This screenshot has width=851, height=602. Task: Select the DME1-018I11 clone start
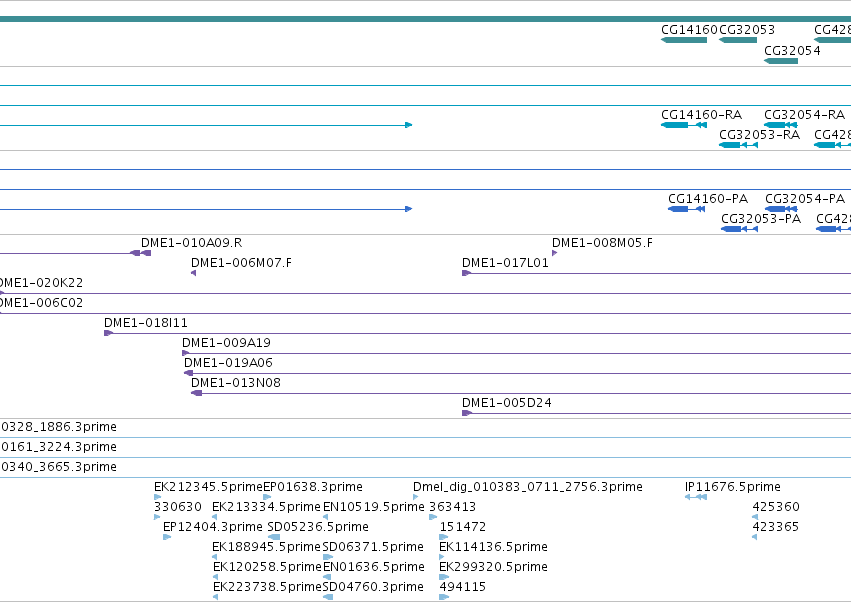(x=108, y=333)
